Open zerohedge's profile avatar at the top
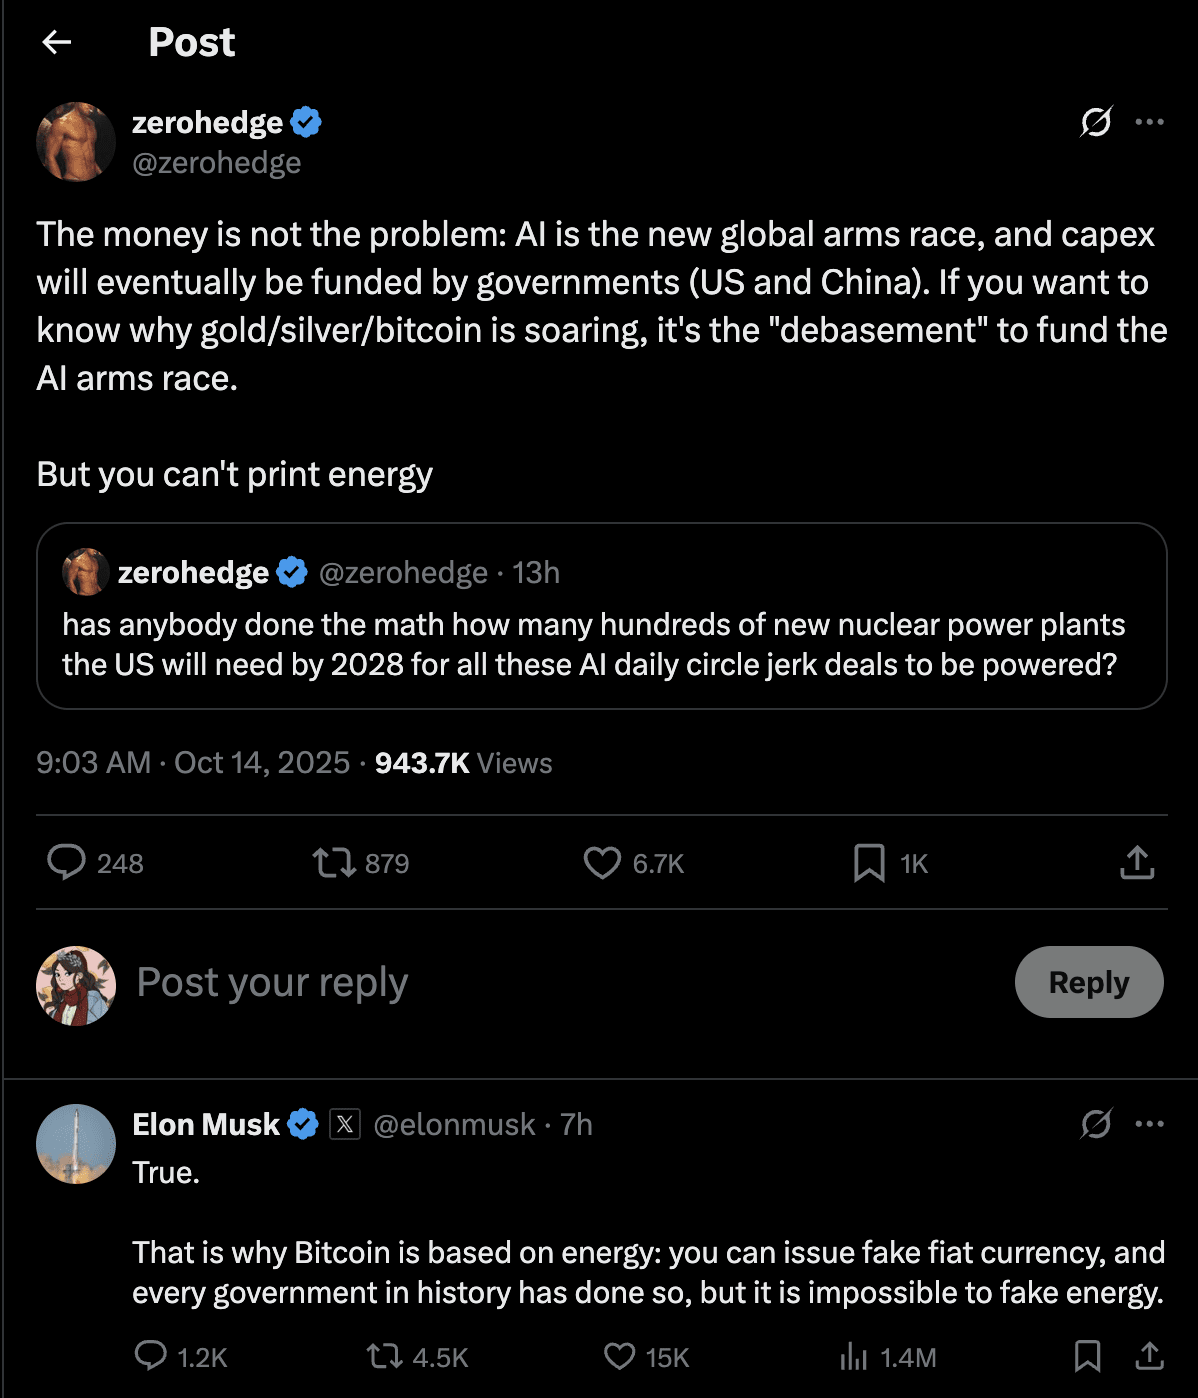This screenshot has width=1198, height=1398. point(76,142)
